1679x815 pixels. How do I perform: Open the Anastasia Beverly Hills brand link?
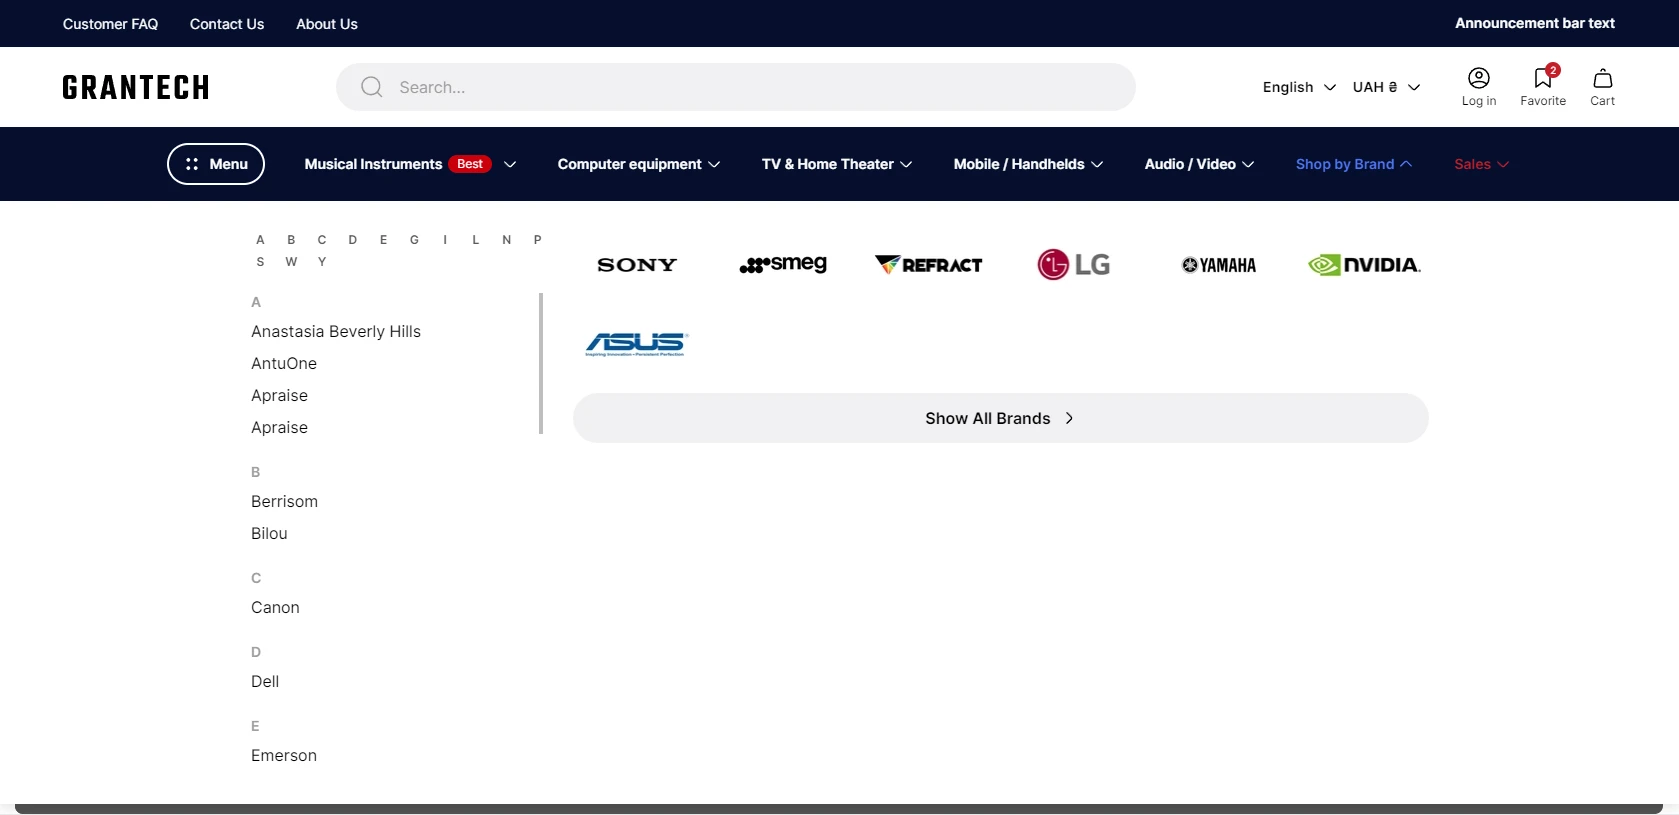[336, 331]
